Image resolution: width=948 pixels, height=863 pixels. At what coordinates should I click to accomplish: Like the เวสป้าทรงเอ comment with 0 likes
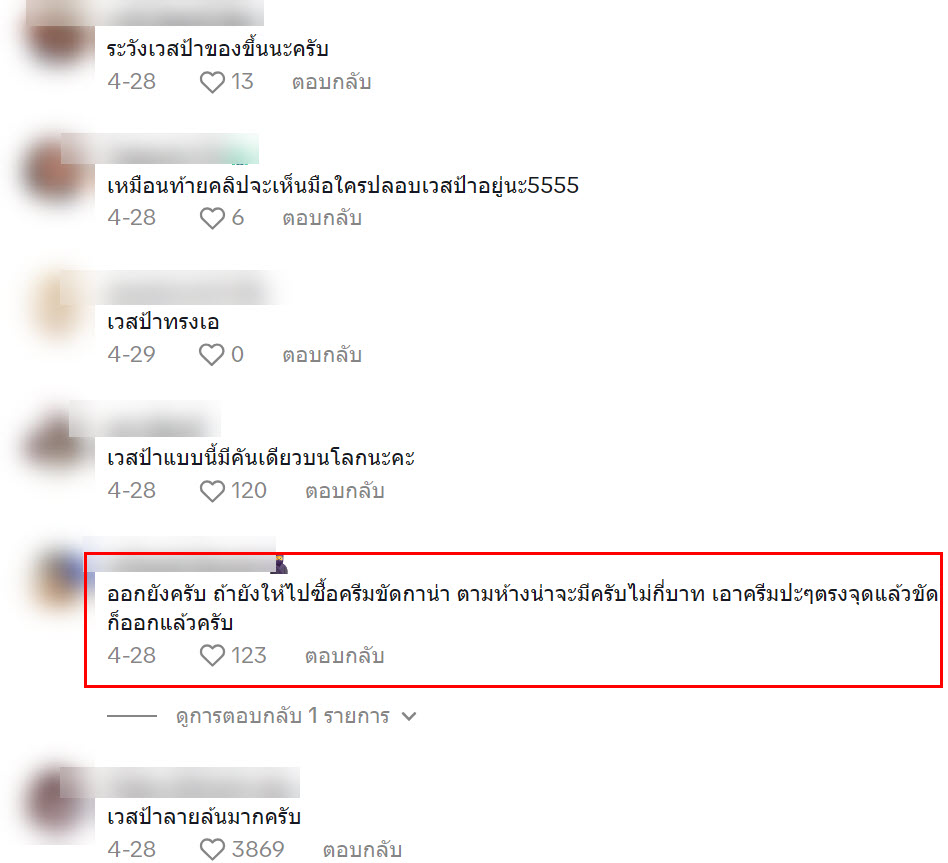pos(212,355)
